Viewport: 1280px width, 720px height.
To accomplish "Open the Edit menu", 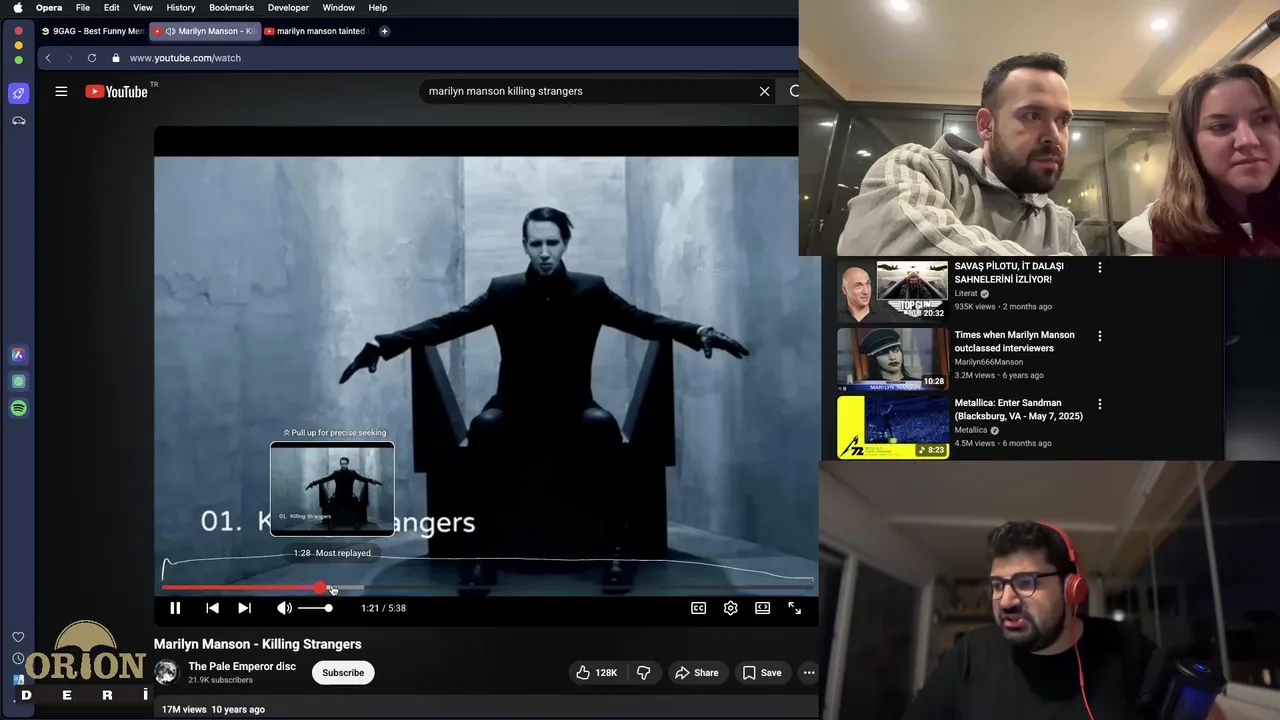I will (112, 7).
